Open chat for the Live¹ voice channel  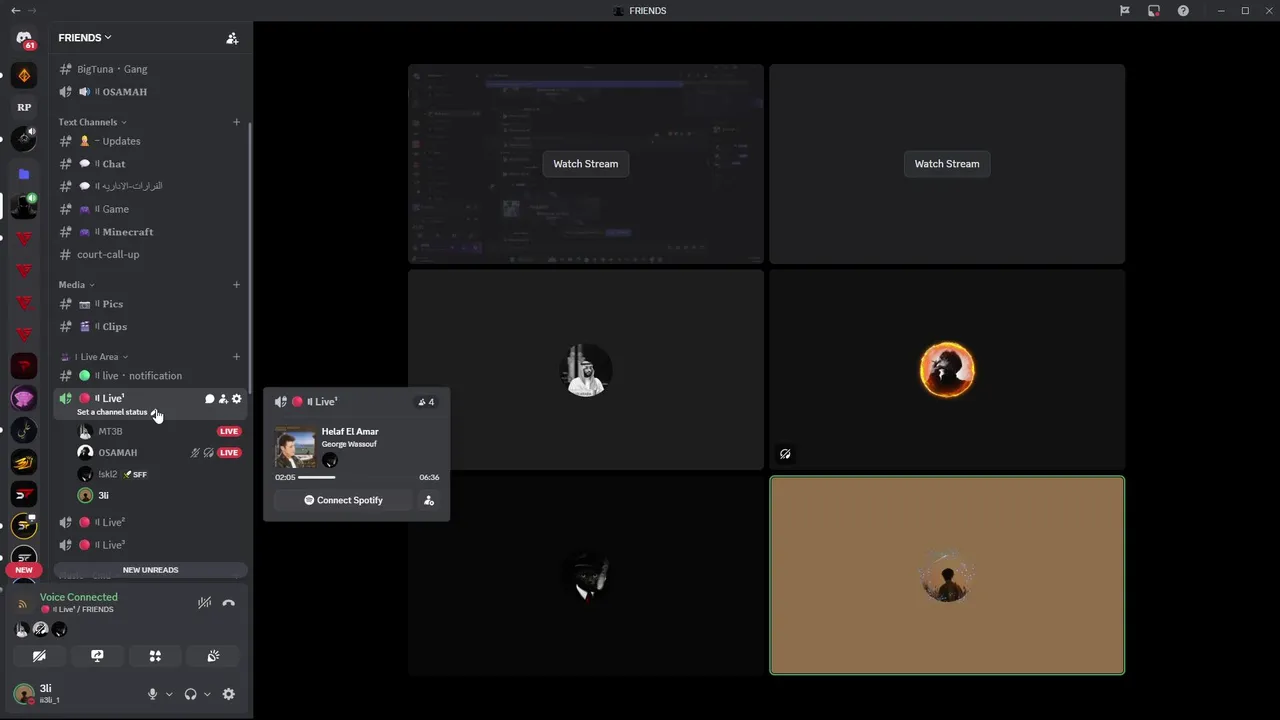[209, 399]
